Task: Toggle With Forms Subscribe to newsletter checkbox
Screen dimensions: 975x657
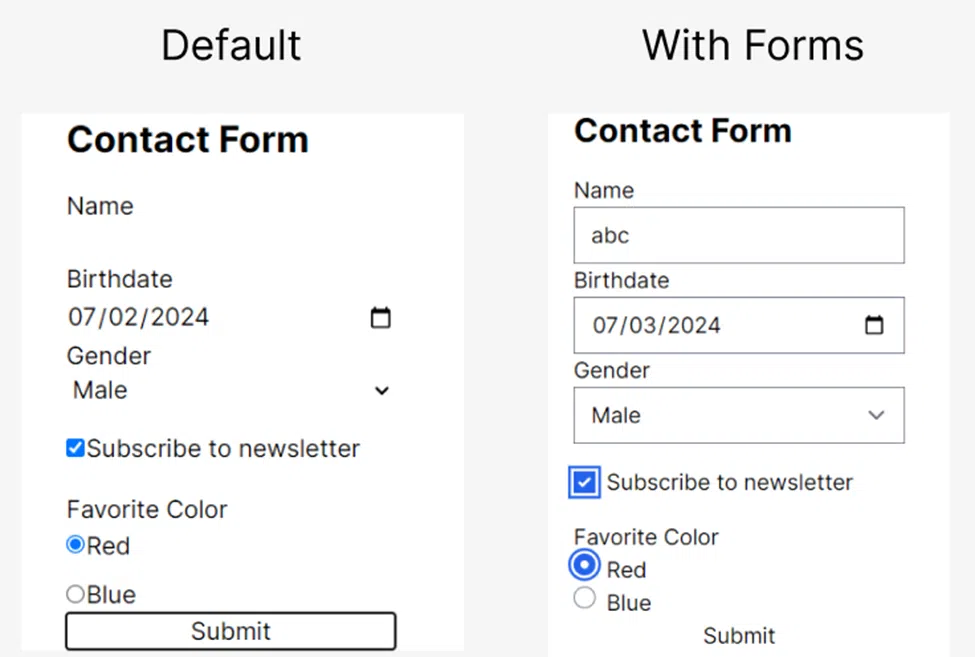Action: pyautogui.click(x=585, y=482)
